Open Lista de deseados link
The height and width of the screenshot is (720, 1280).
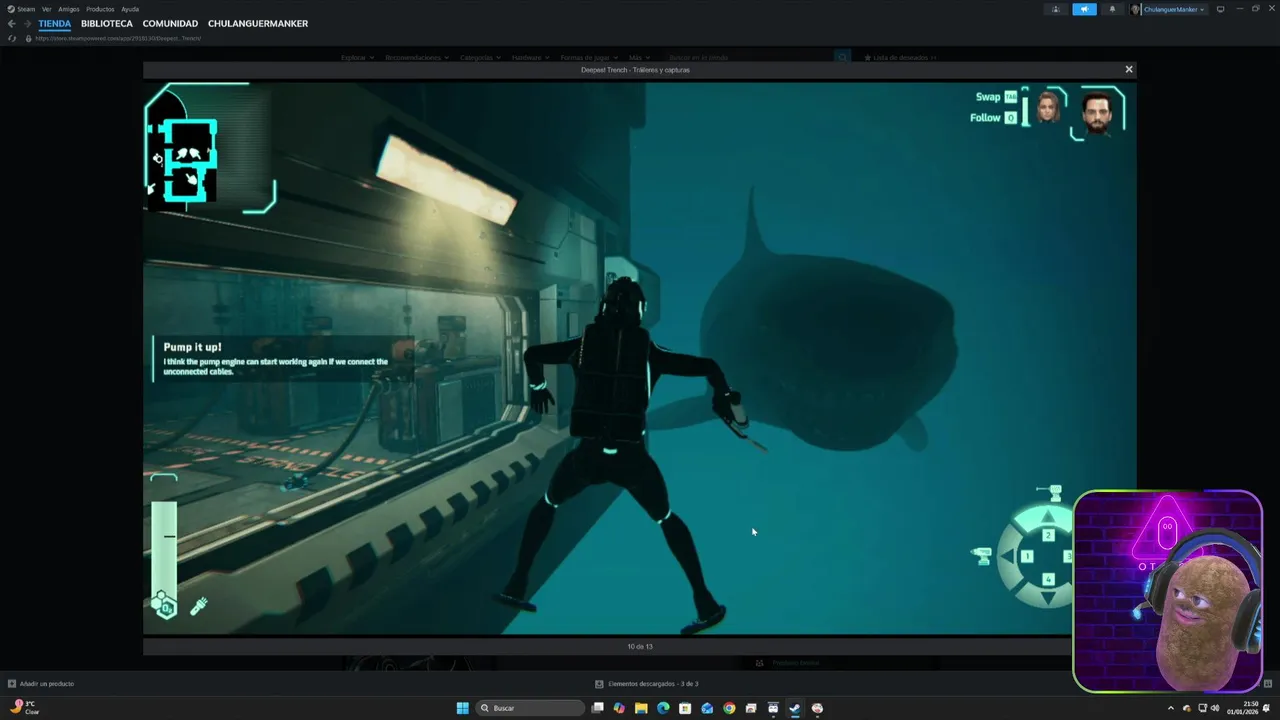[900, 58]
